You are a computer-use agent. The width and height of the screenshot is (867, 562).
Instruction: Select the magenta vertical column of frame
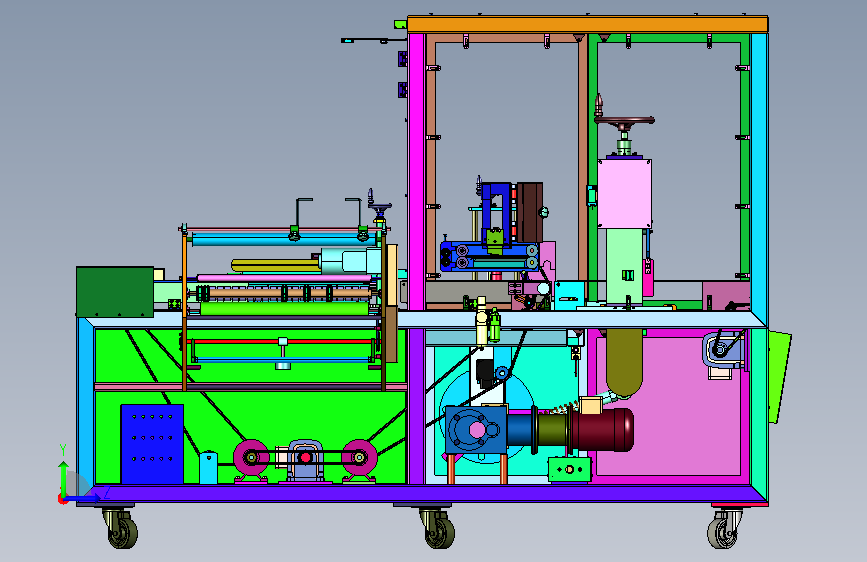coord(416,171)
